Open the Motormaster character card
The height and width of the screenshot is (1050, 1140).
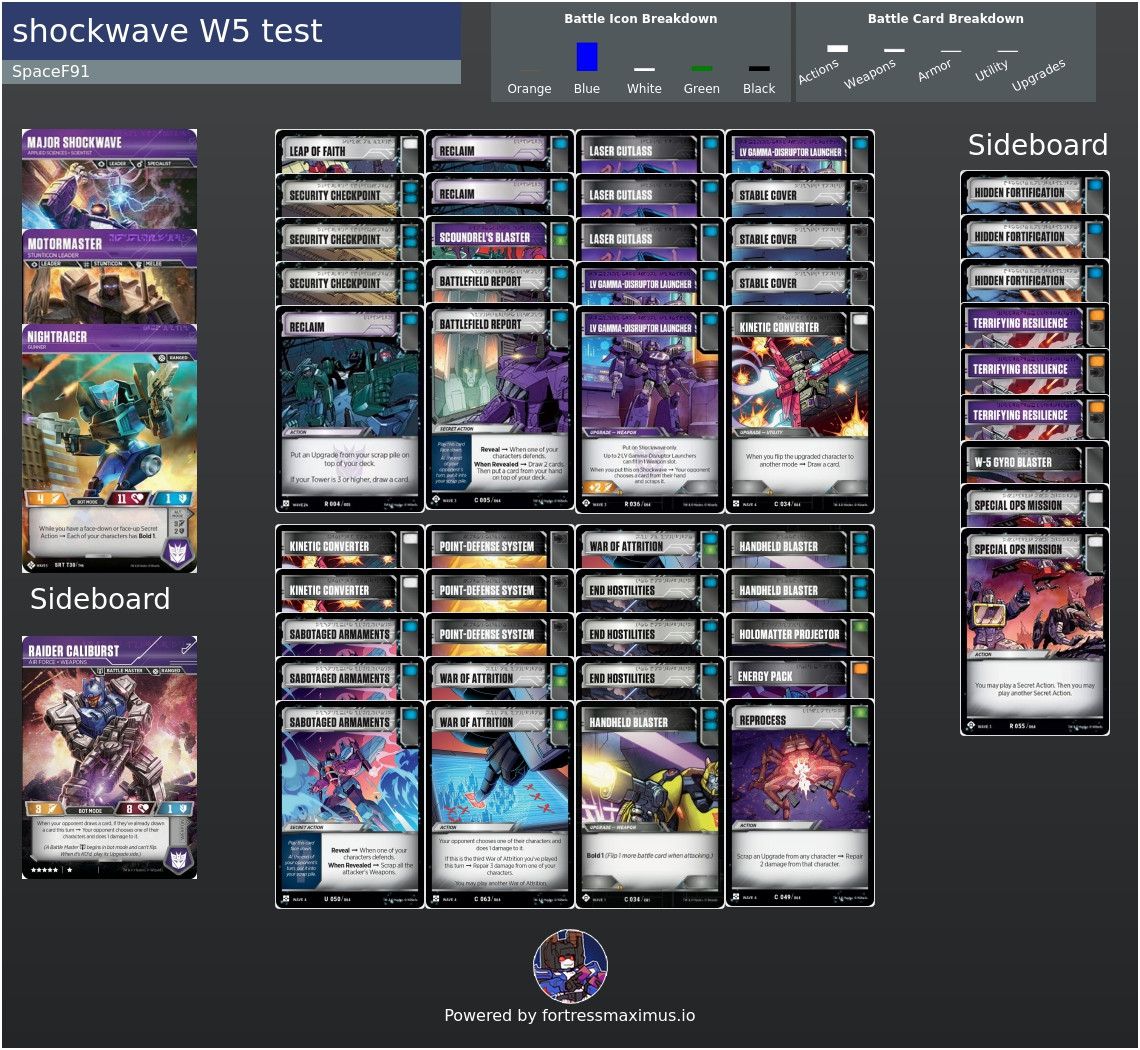pos(110,277)
